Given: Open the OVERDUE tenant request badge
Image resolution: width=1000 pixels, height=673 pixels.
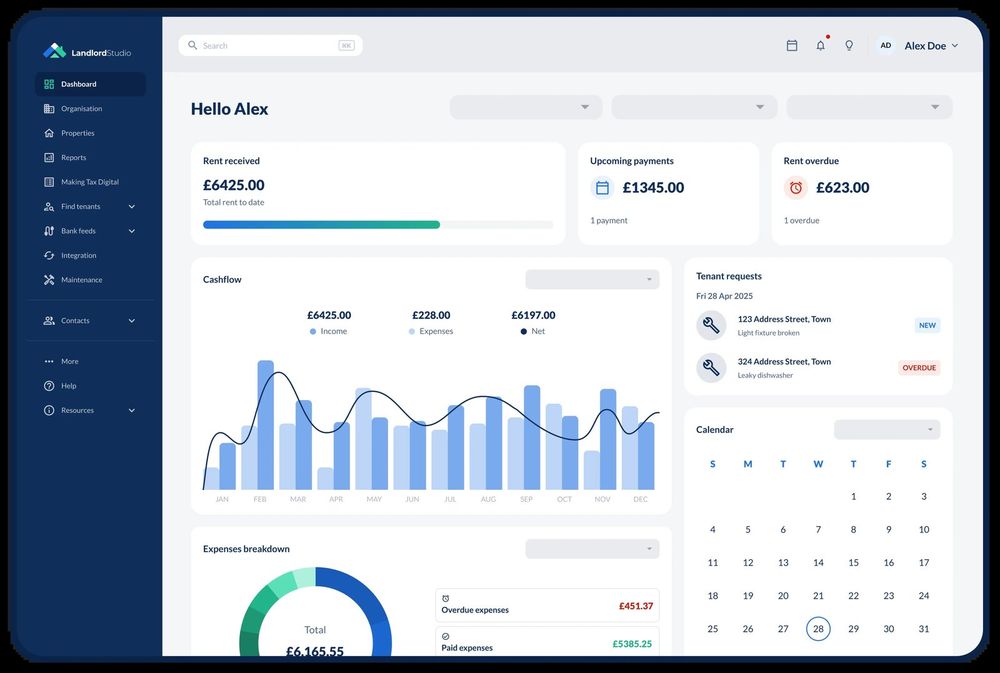Looking at the screenshot, I should click(x=919, y=367).
